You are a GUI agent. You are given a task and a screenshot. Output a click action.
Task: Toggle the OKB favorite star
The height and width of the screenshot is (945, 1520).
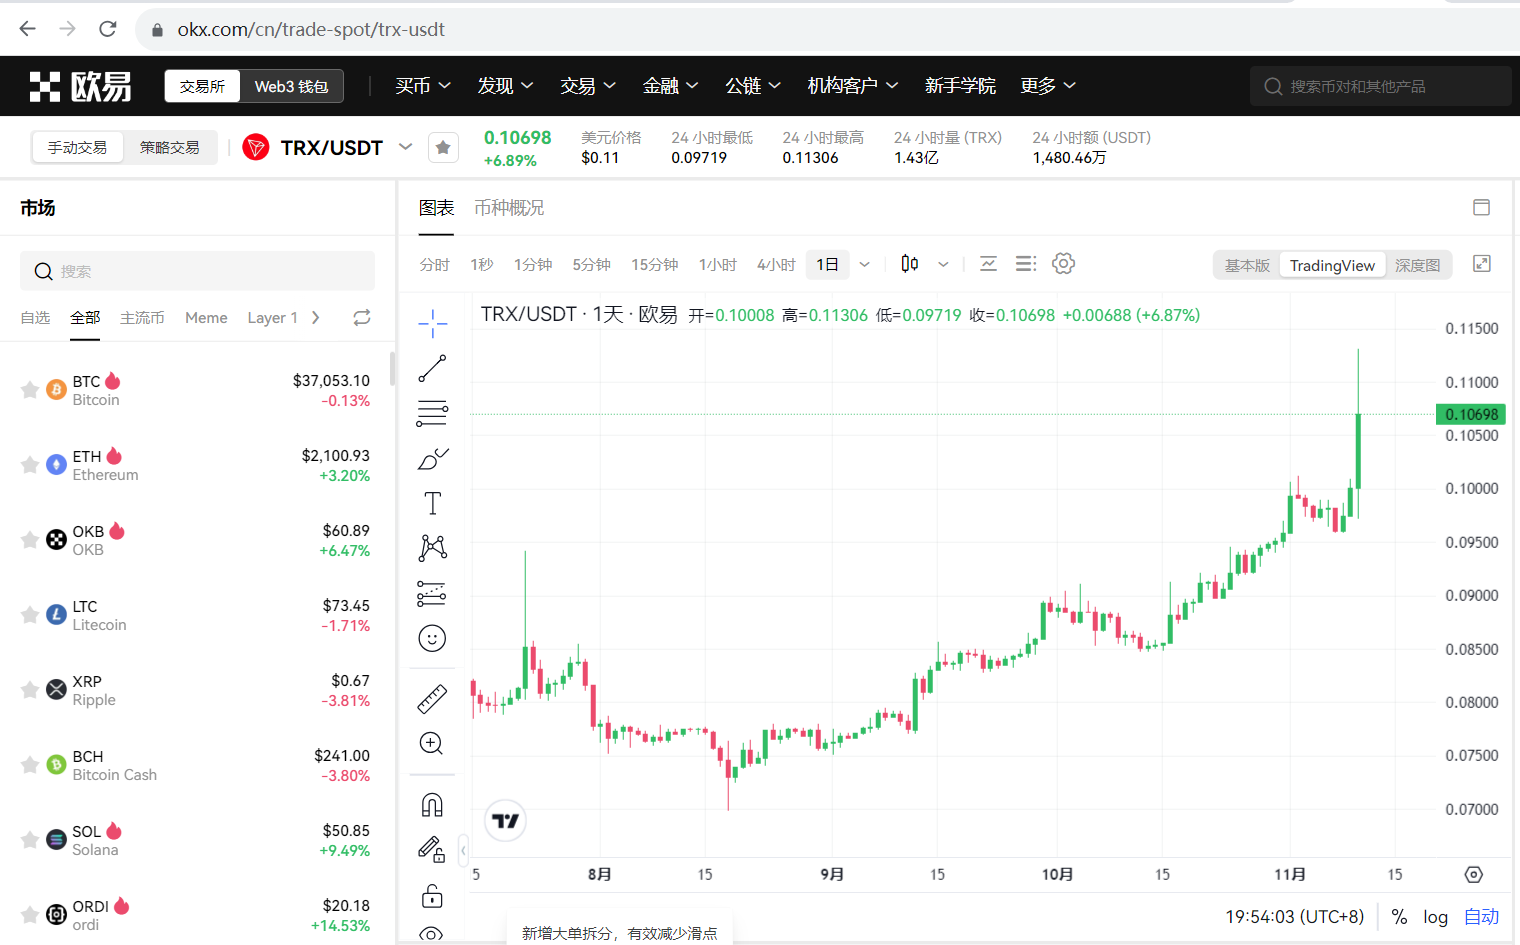[x=30, y=540]
